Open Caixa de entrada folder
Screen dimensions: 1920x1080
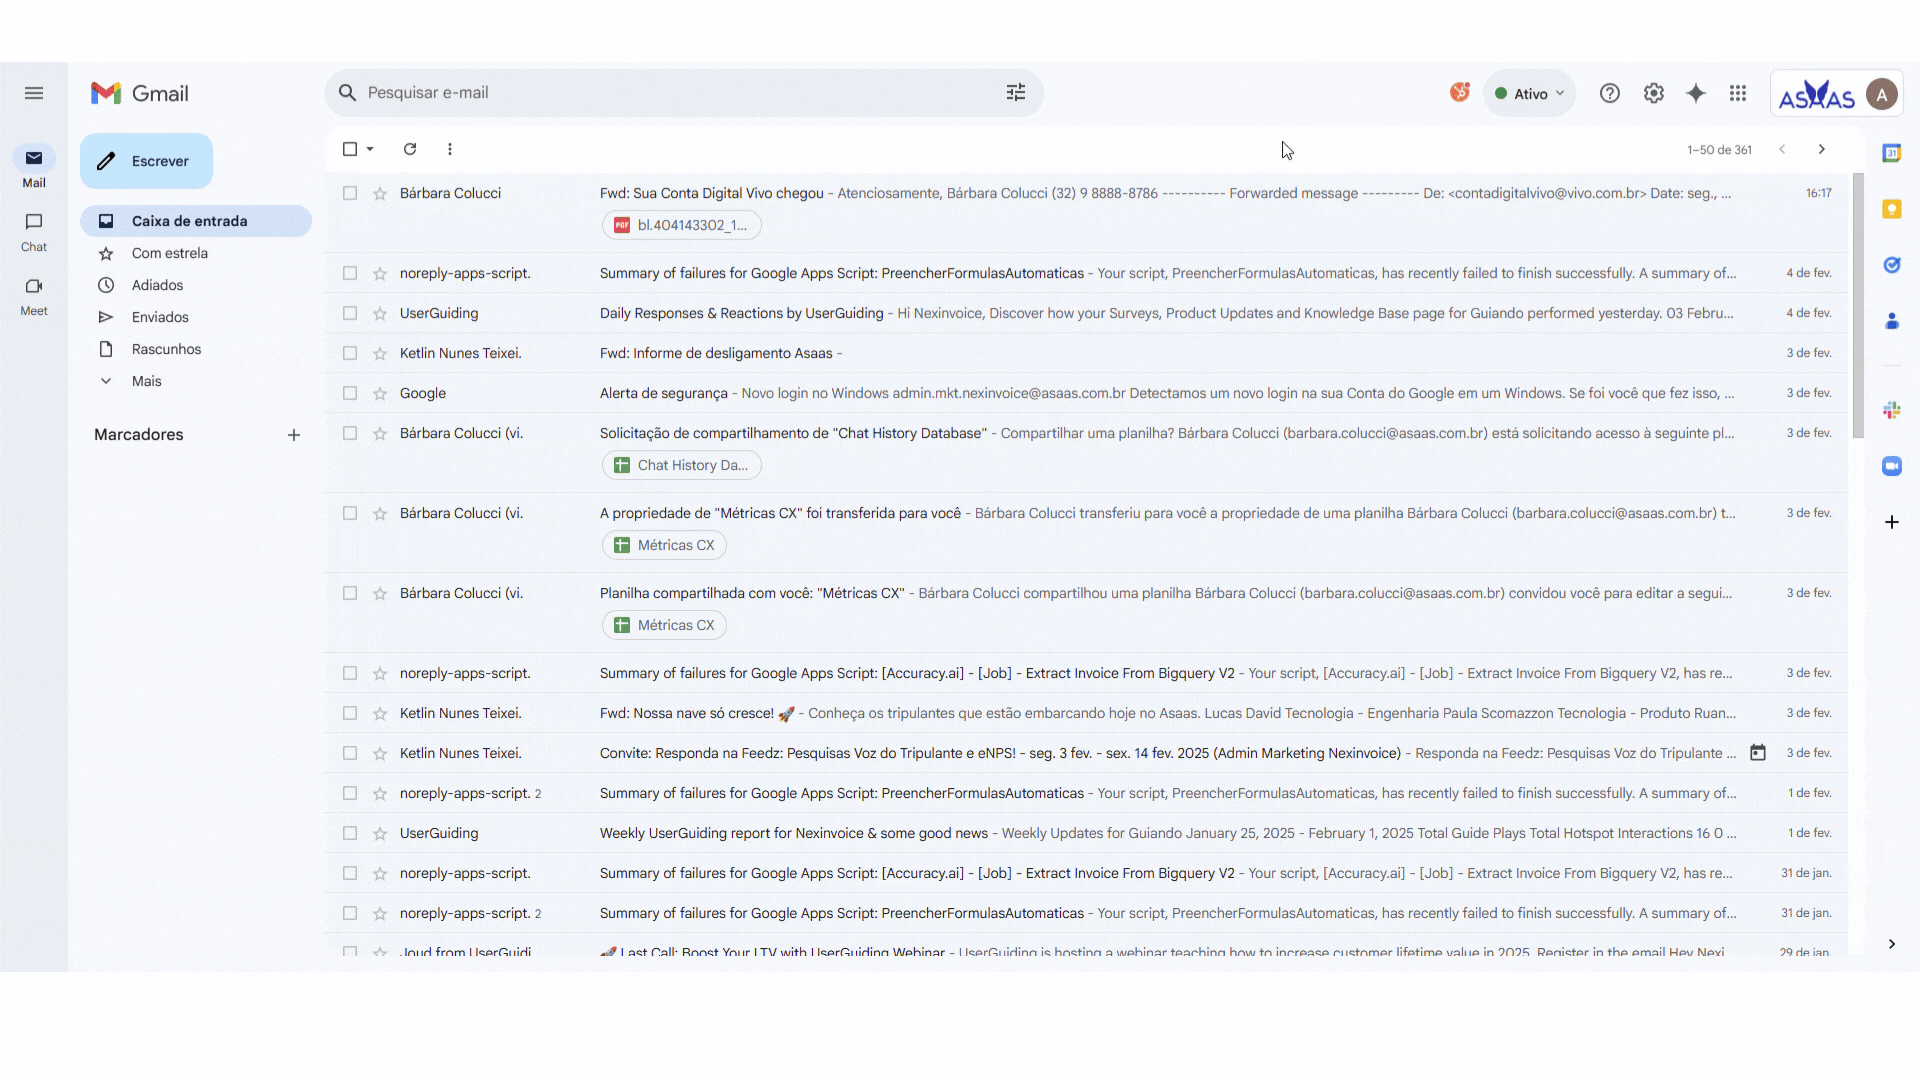[196, 221]
